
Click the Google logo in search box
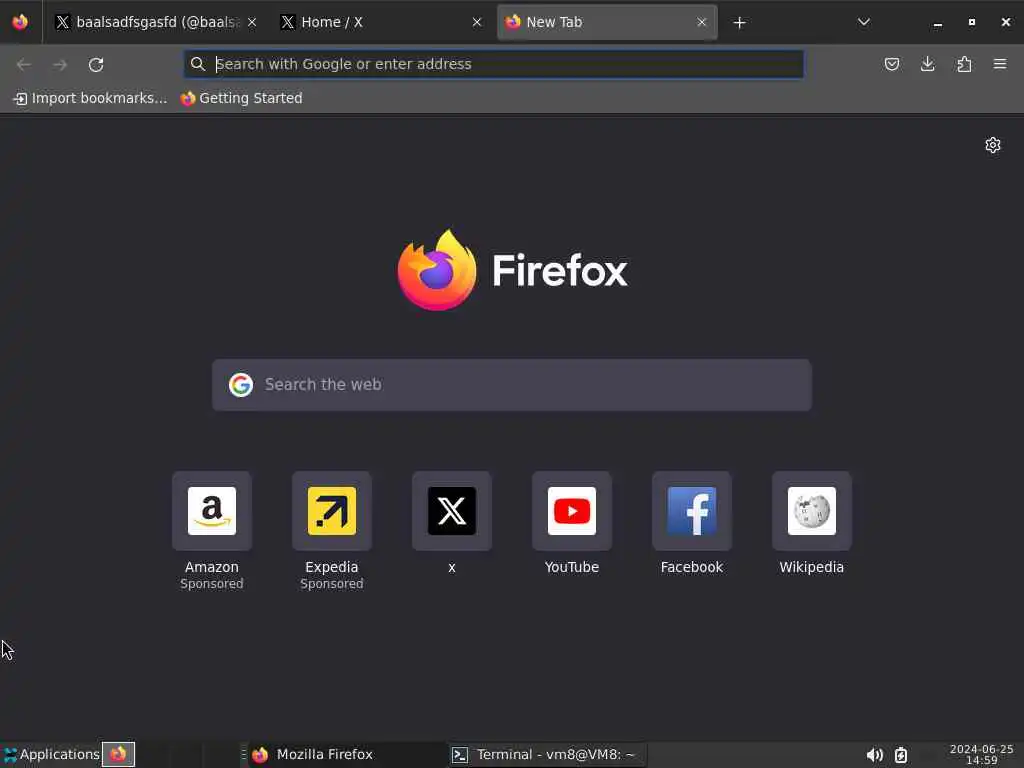241,385
